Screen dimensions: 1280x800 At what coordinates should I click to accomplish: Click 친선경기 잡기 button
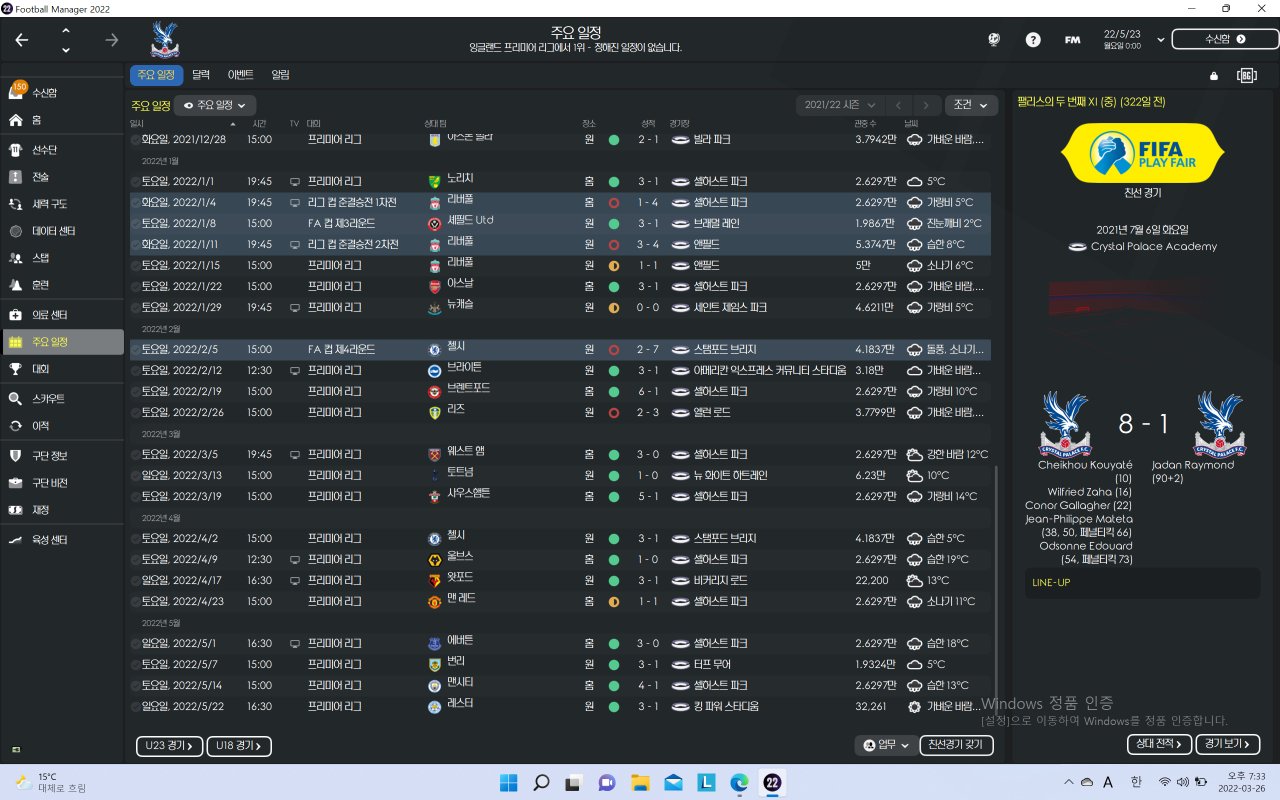click(958, 745)
